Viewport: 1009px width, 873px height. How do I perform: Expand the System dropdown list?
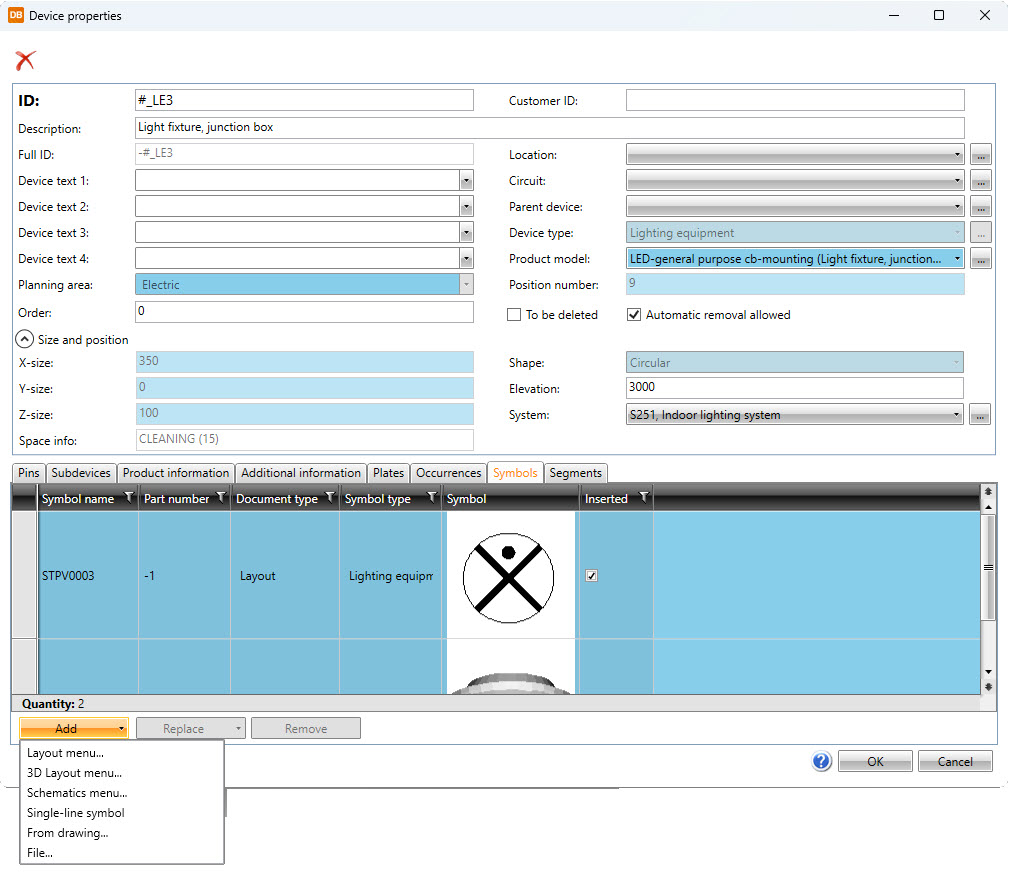tap(957, 415)
